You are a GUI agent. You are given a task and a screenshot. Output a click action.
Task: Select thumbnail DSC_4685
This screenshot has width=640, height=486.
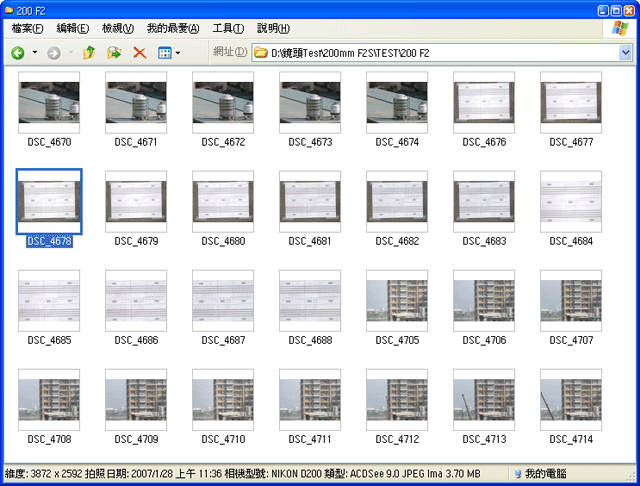(x=49, y=301)
